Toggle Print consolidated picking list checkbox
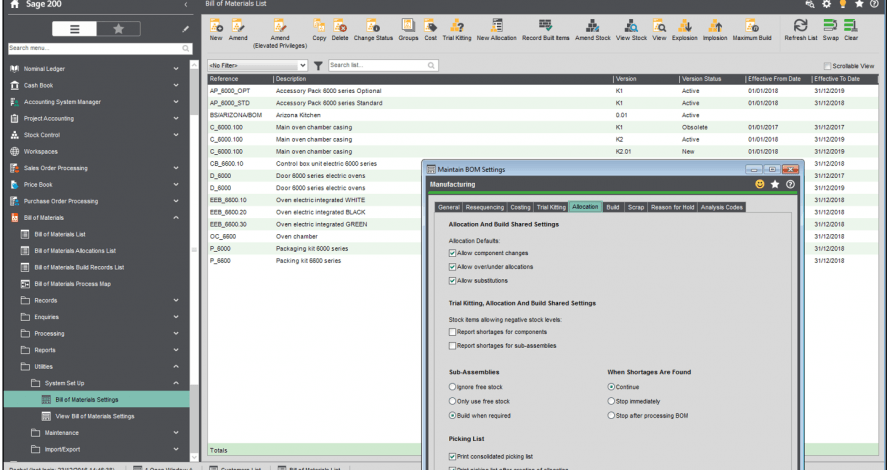Screen dimensions: 890x470 pos(452,456)
